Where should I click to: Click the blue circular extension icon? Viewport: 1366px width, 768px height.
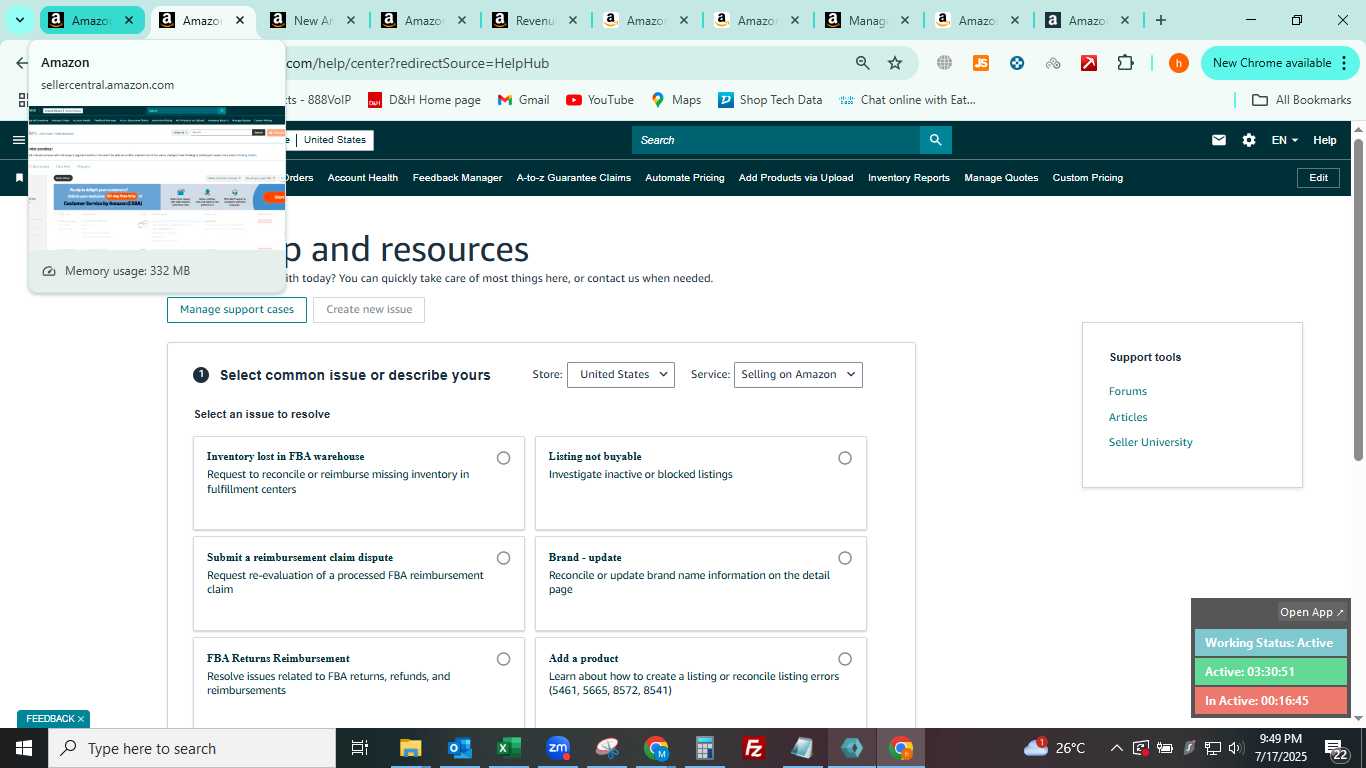tap(1017, 63)
